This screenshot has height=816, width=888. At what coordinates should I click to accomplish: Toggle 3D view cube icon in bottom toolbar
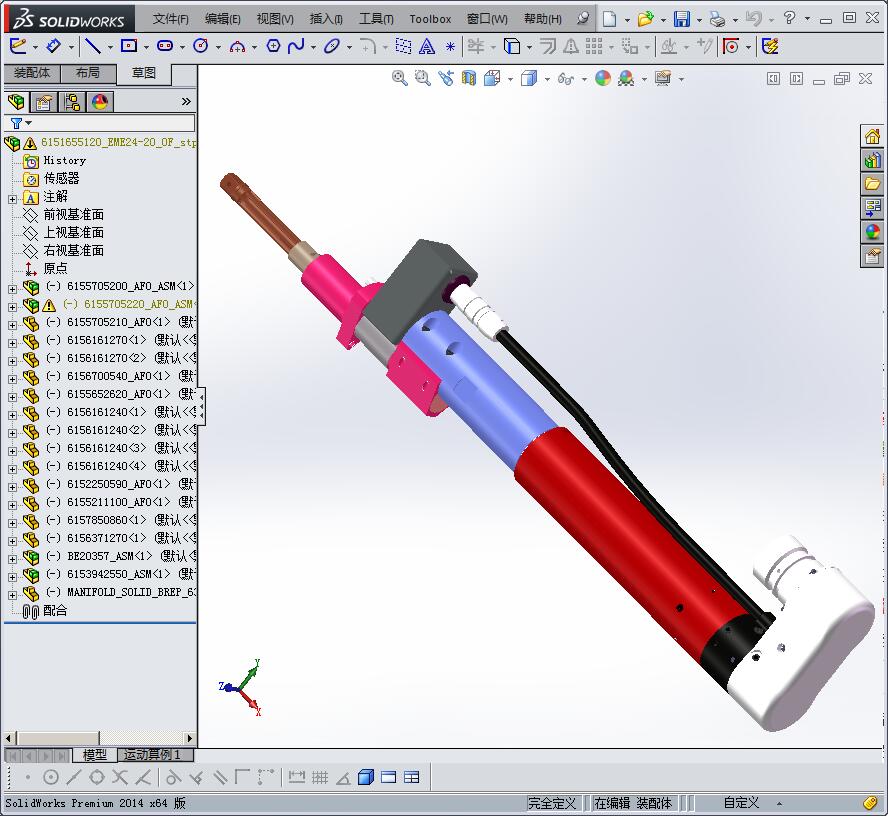(366, 777)
